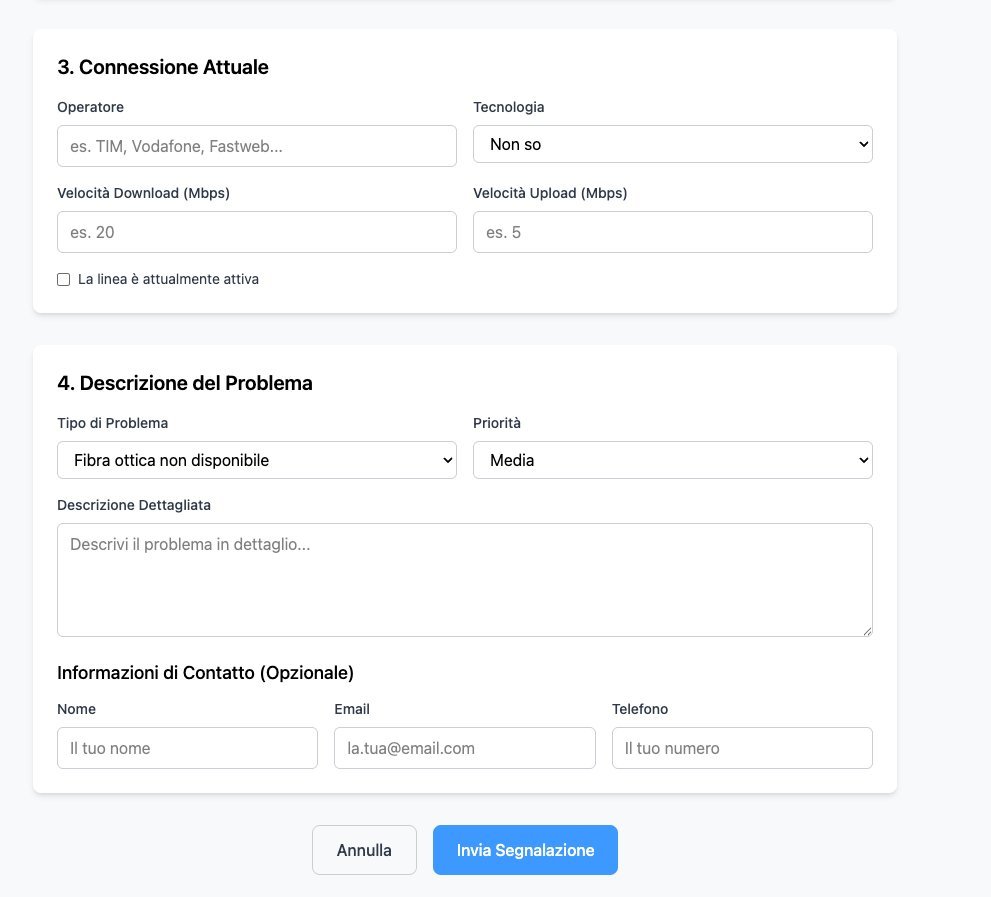Click the 'La linea è attualmente attiva' label text

coord(168,280)
